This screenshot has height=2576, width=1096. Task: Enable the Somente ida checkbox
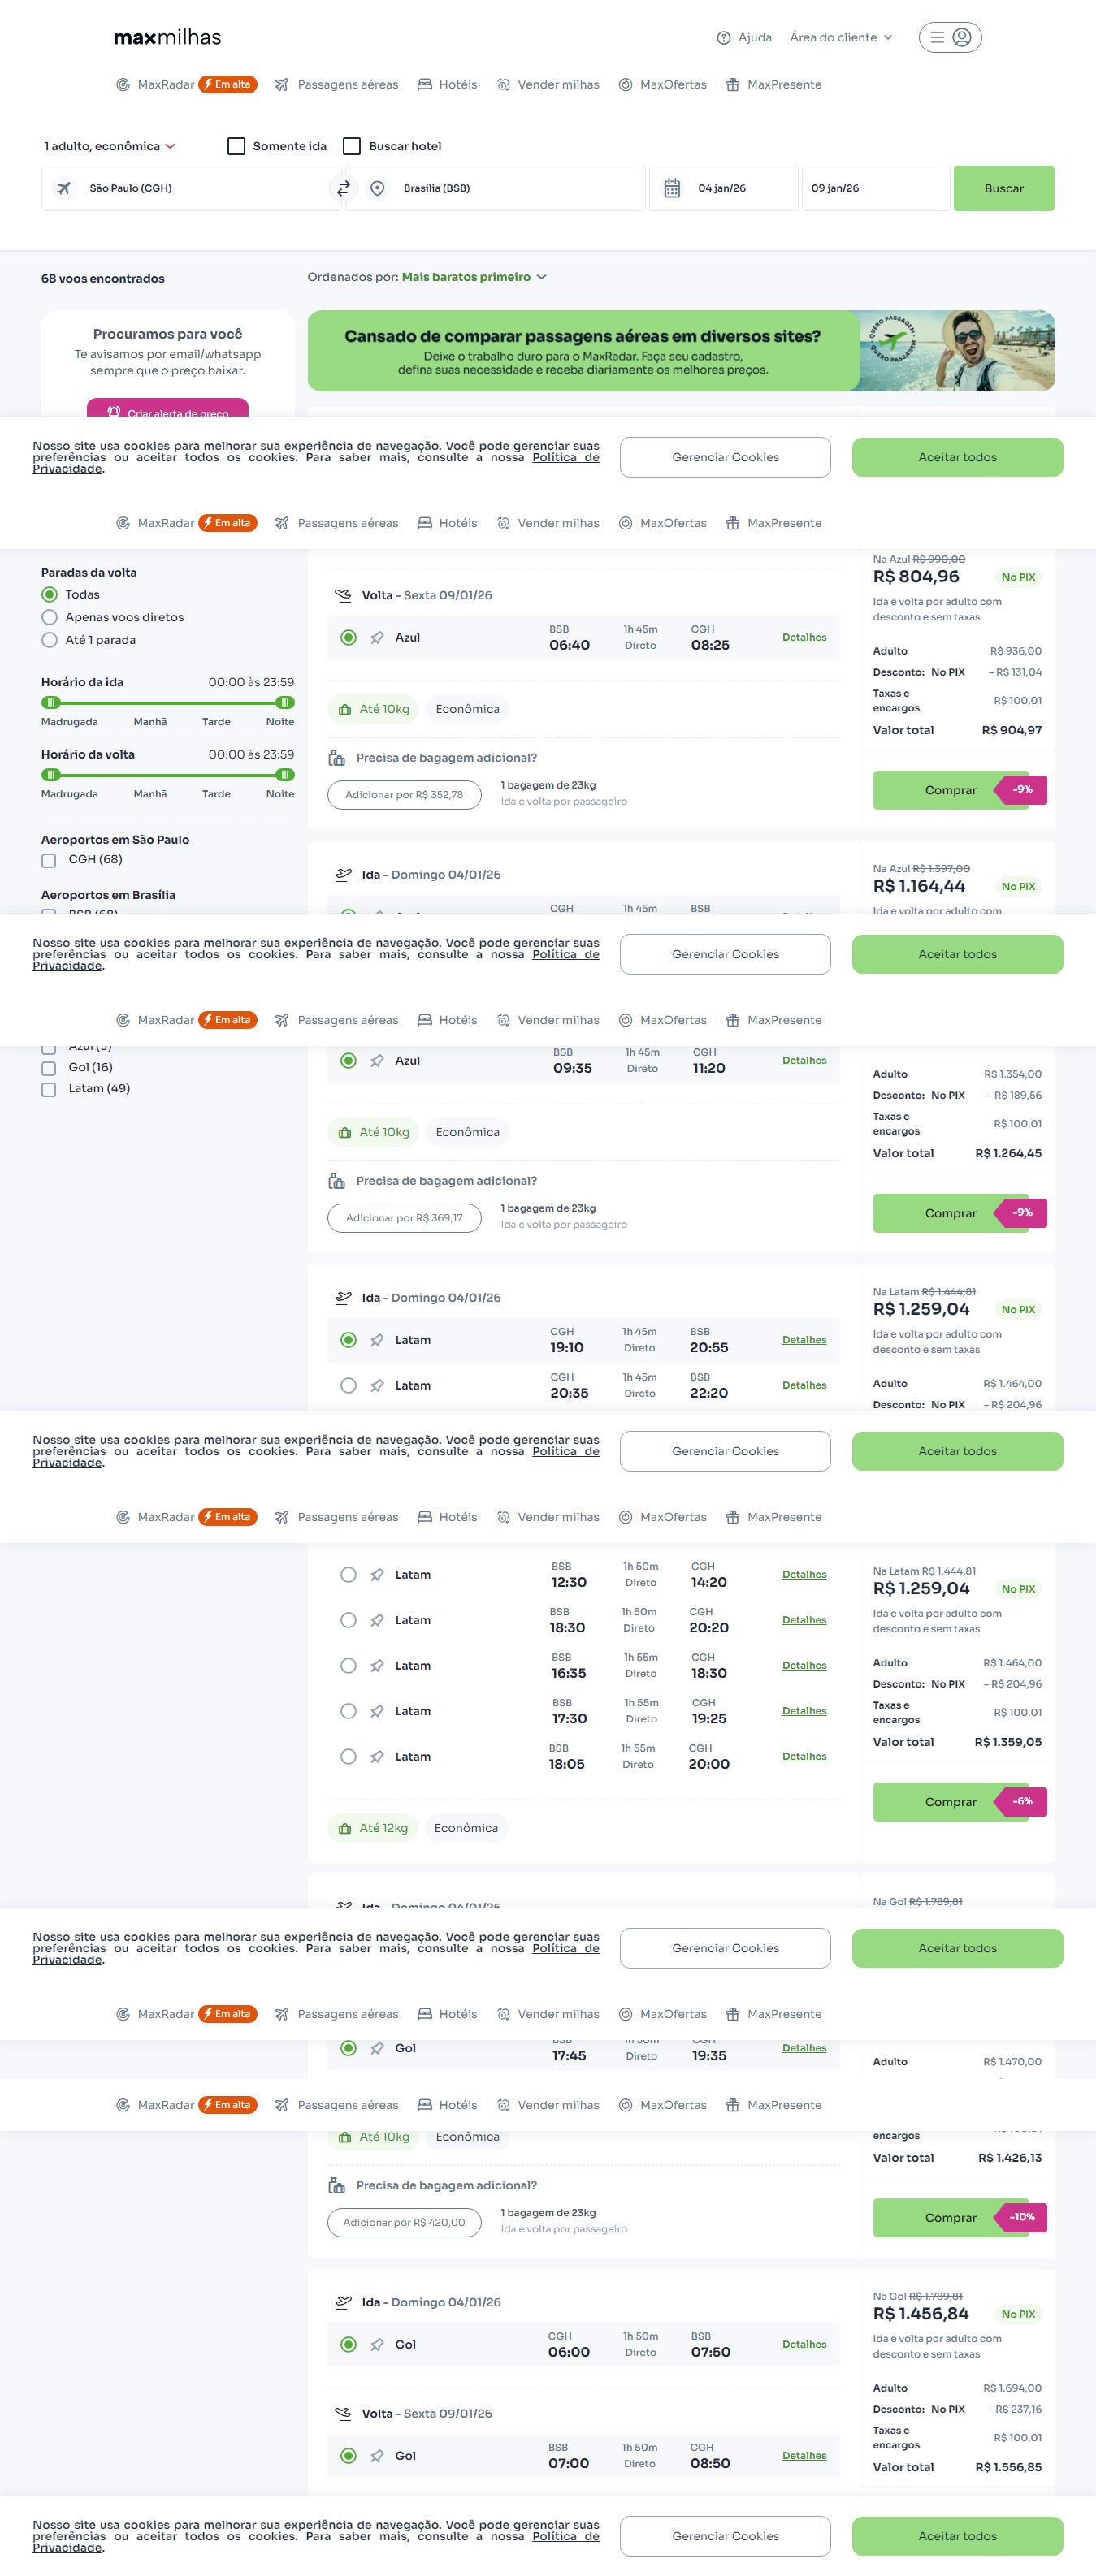click(x=237, y=146)
